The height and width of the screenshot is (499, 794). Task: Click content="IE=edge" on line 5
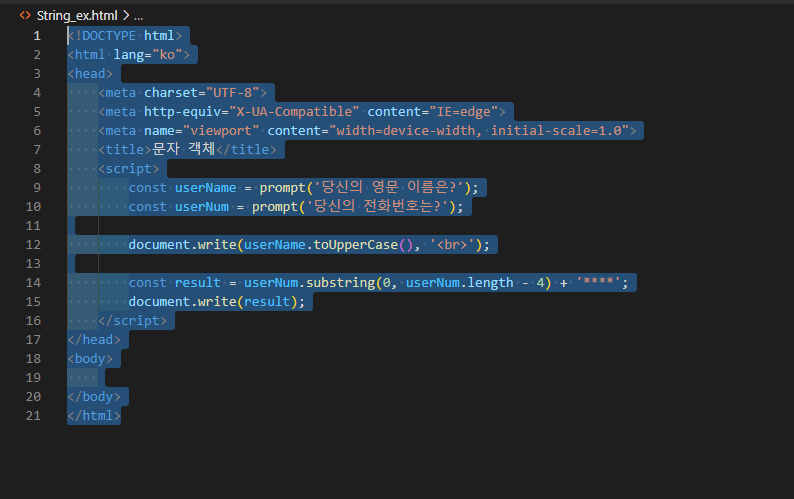click(x=433, y=111)
